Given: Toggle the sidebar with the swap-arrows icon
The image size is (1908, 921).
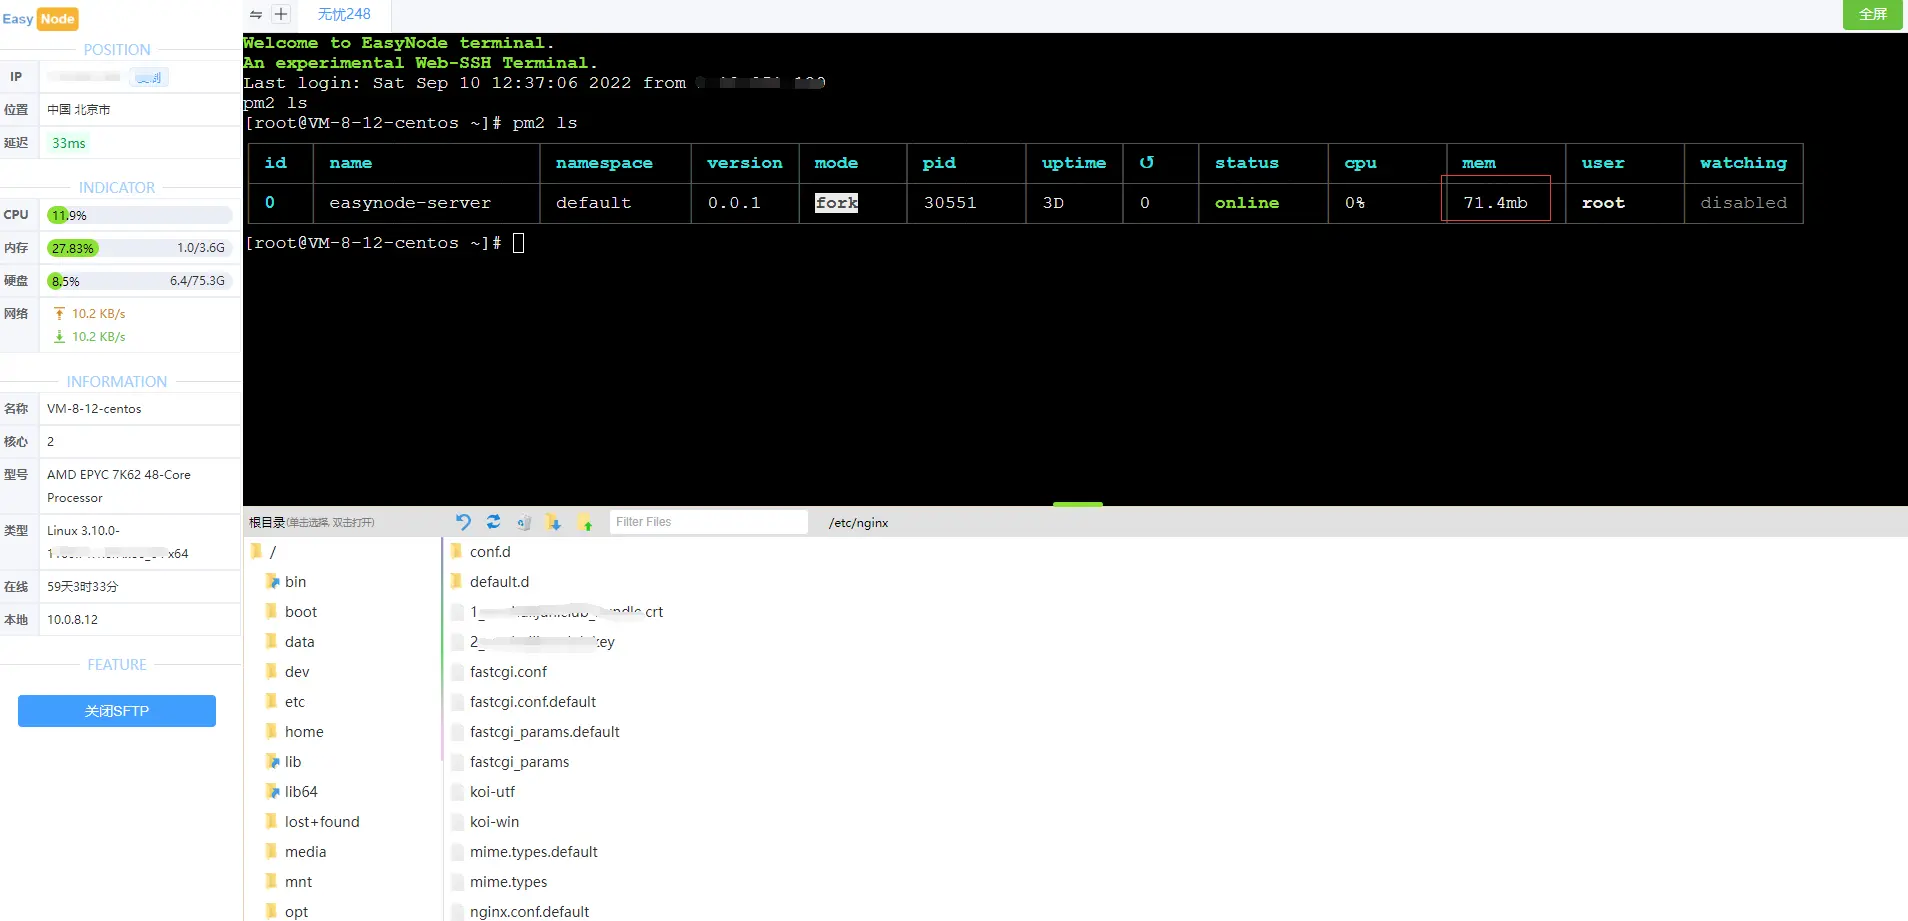Looking at the screenshot, I should pyautogui.click(x=256, y=14).
